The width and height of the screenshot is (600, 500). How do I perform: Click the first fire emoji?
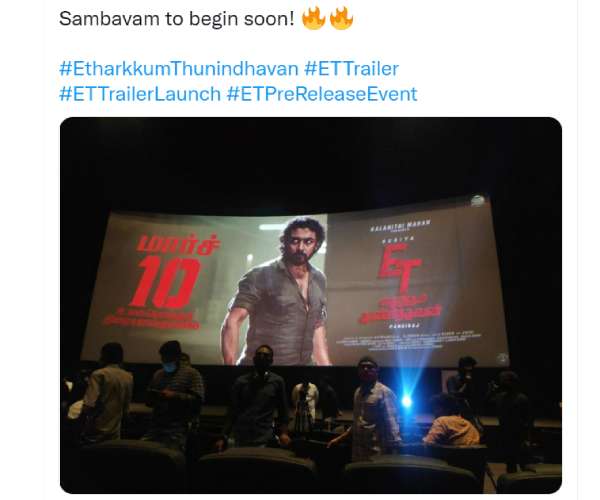pos(313,18)
